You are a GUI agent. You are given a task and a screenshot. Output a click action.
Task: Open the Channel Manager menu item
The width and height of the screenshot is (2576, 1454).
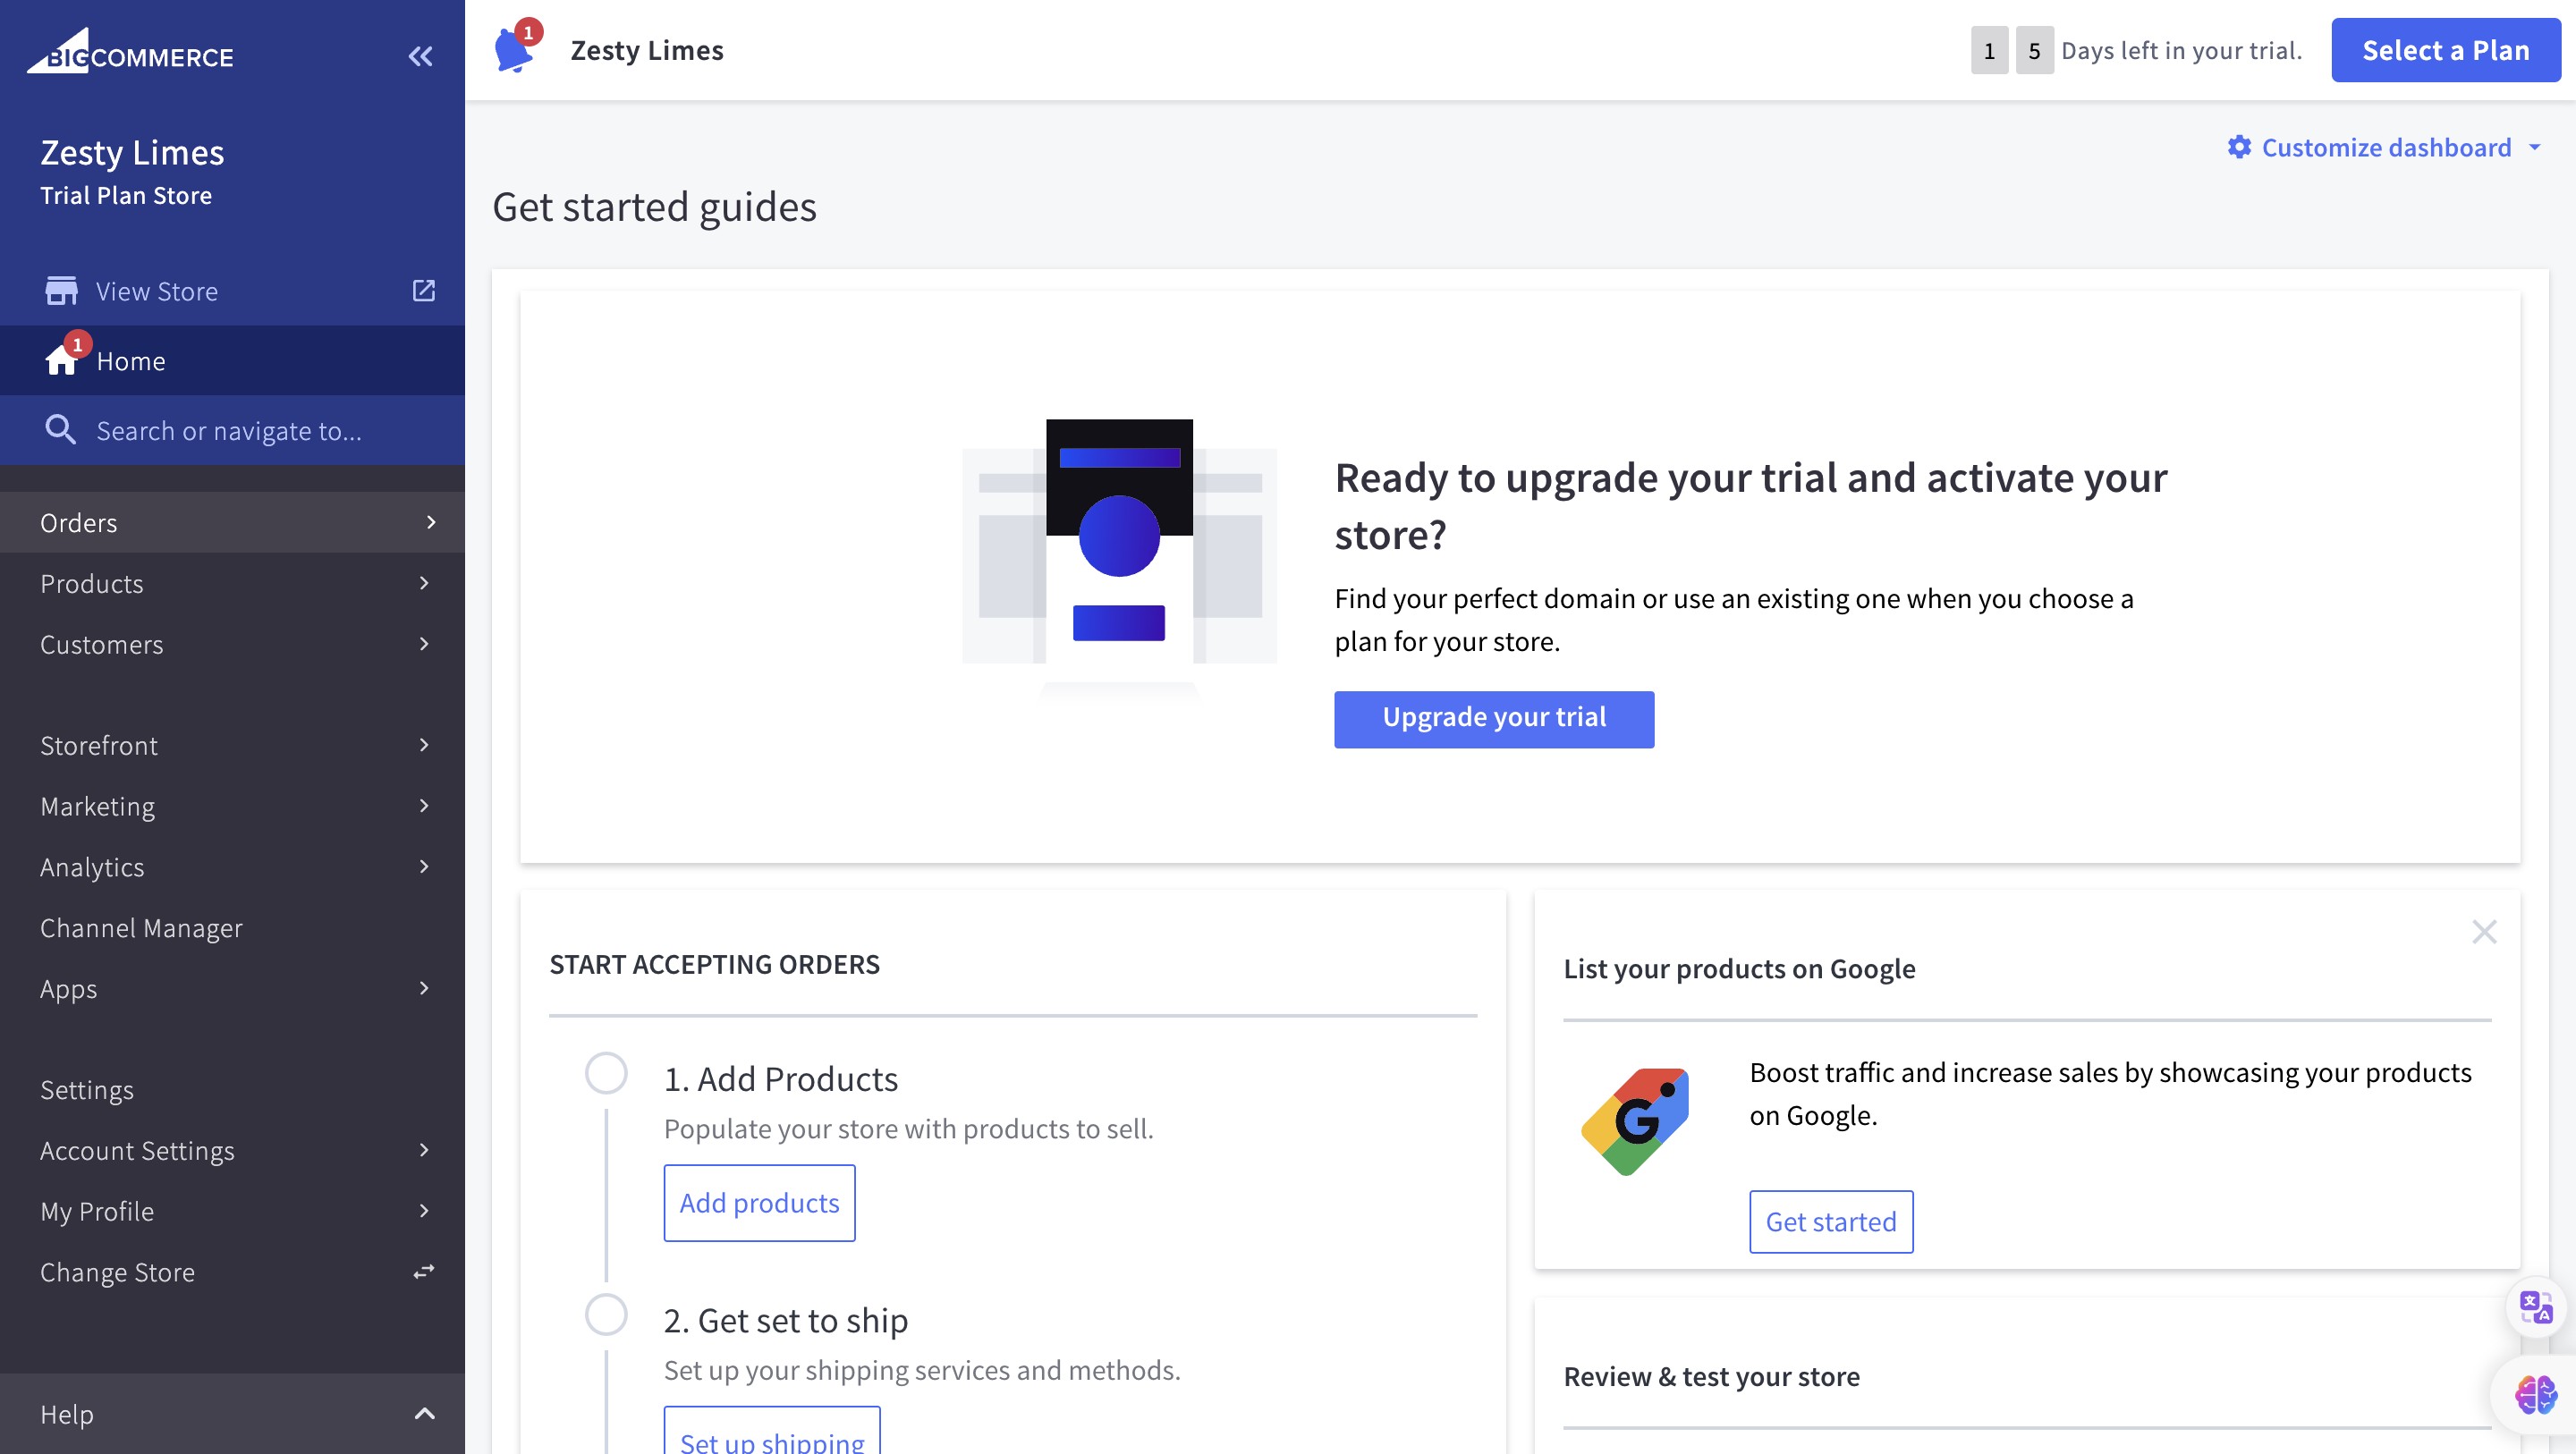[141, 928]
